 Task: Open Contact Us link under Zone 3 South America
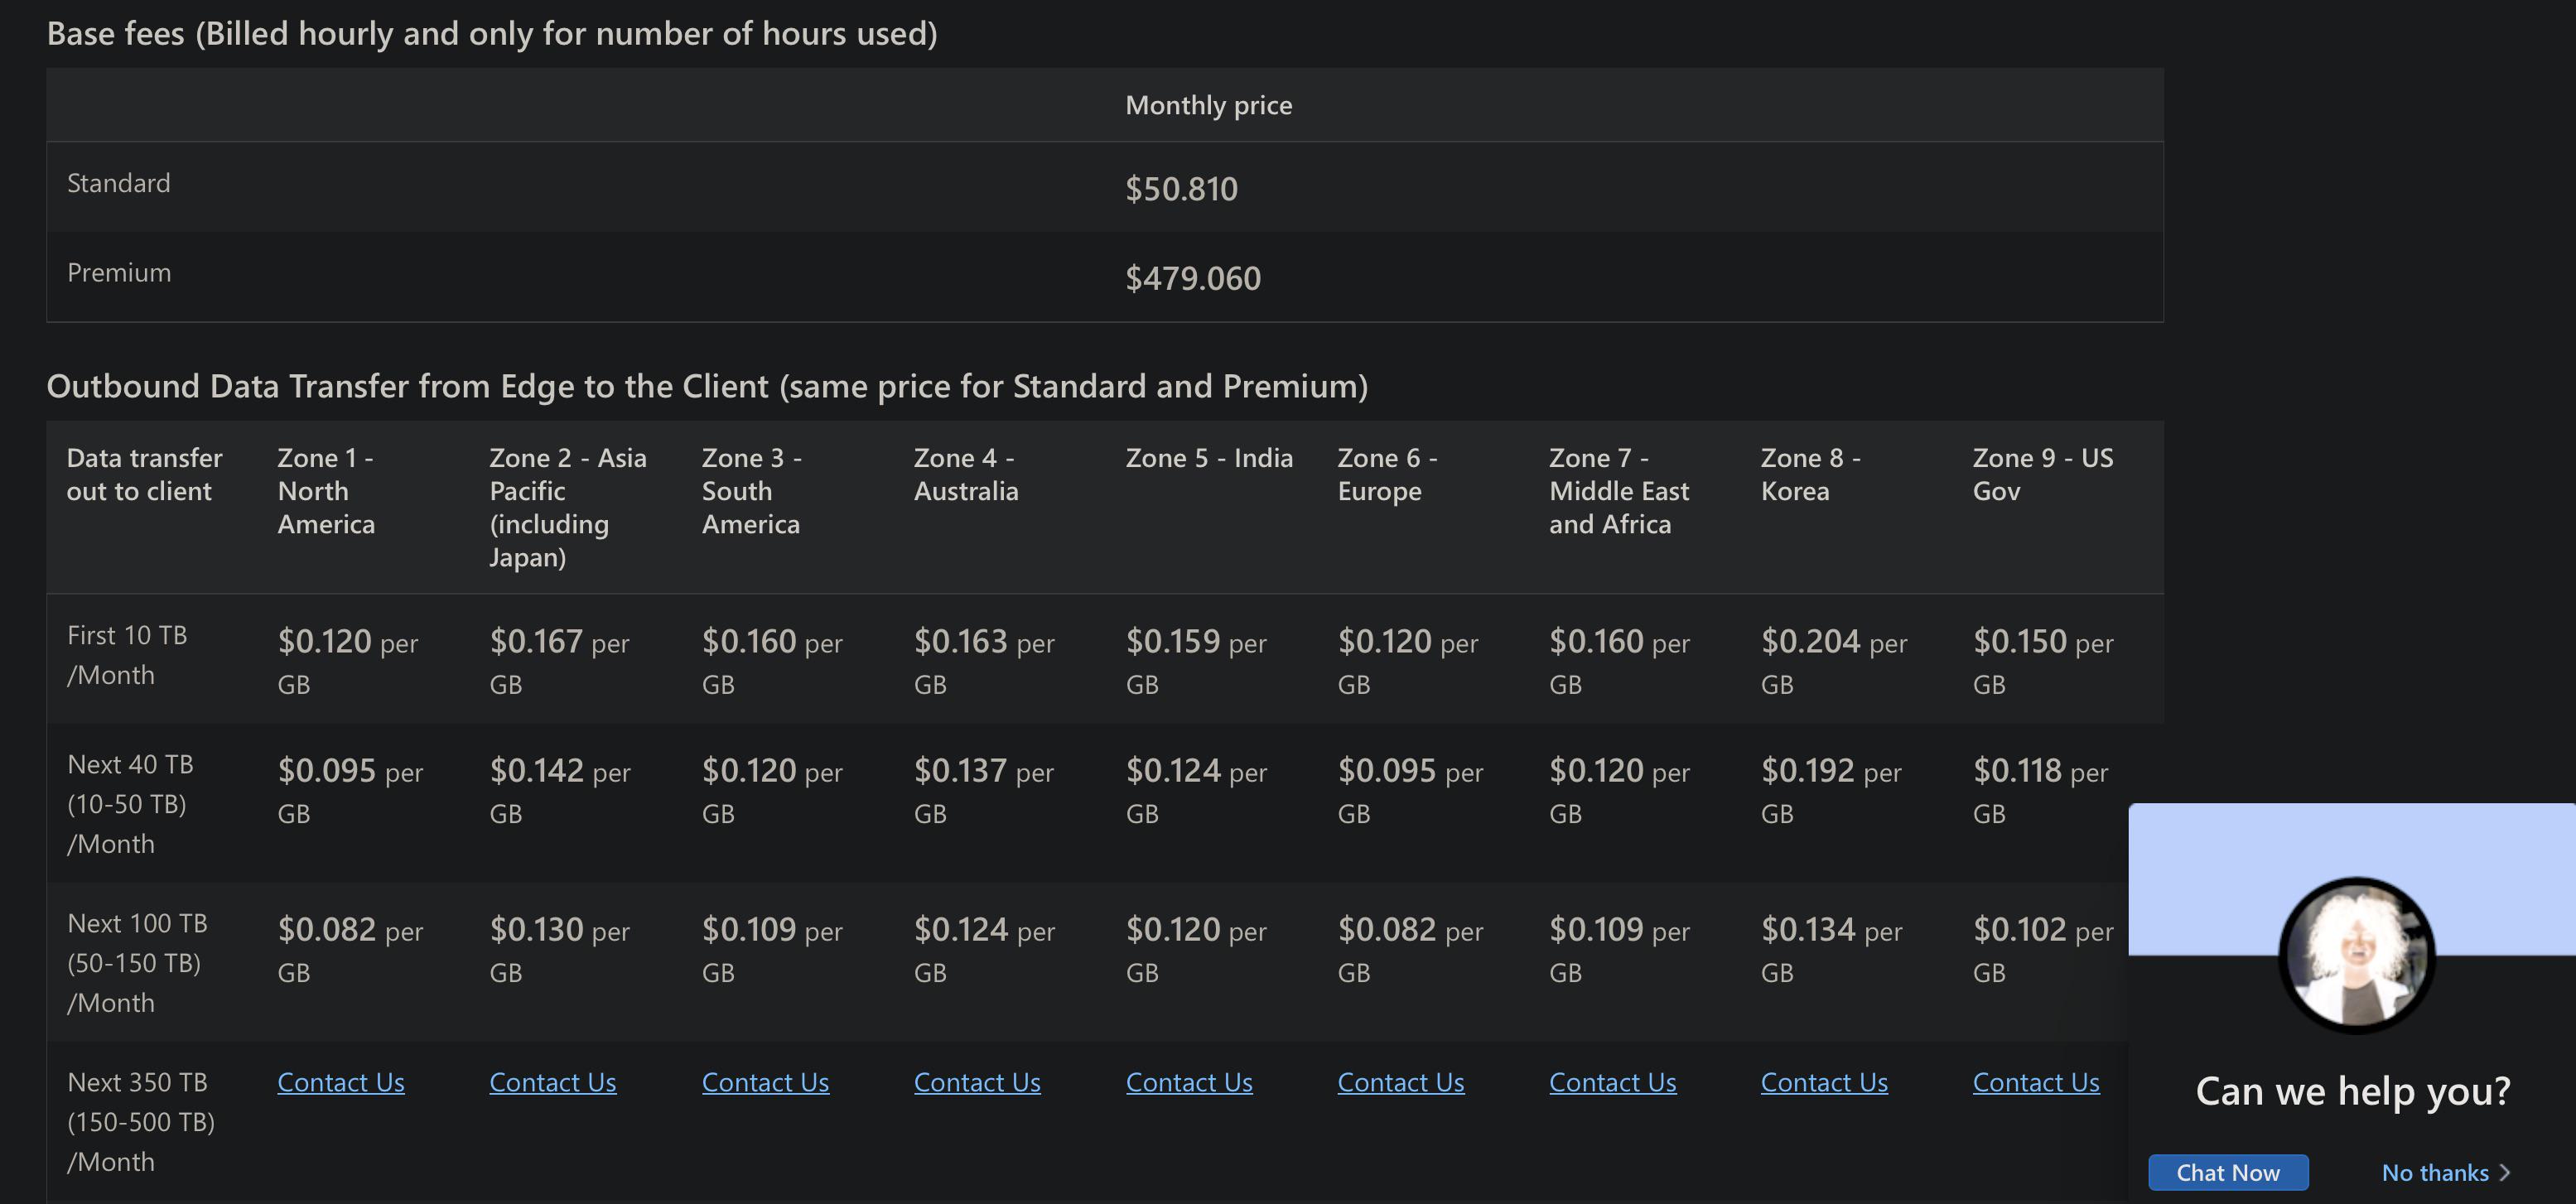click(x=765, y=1082)
